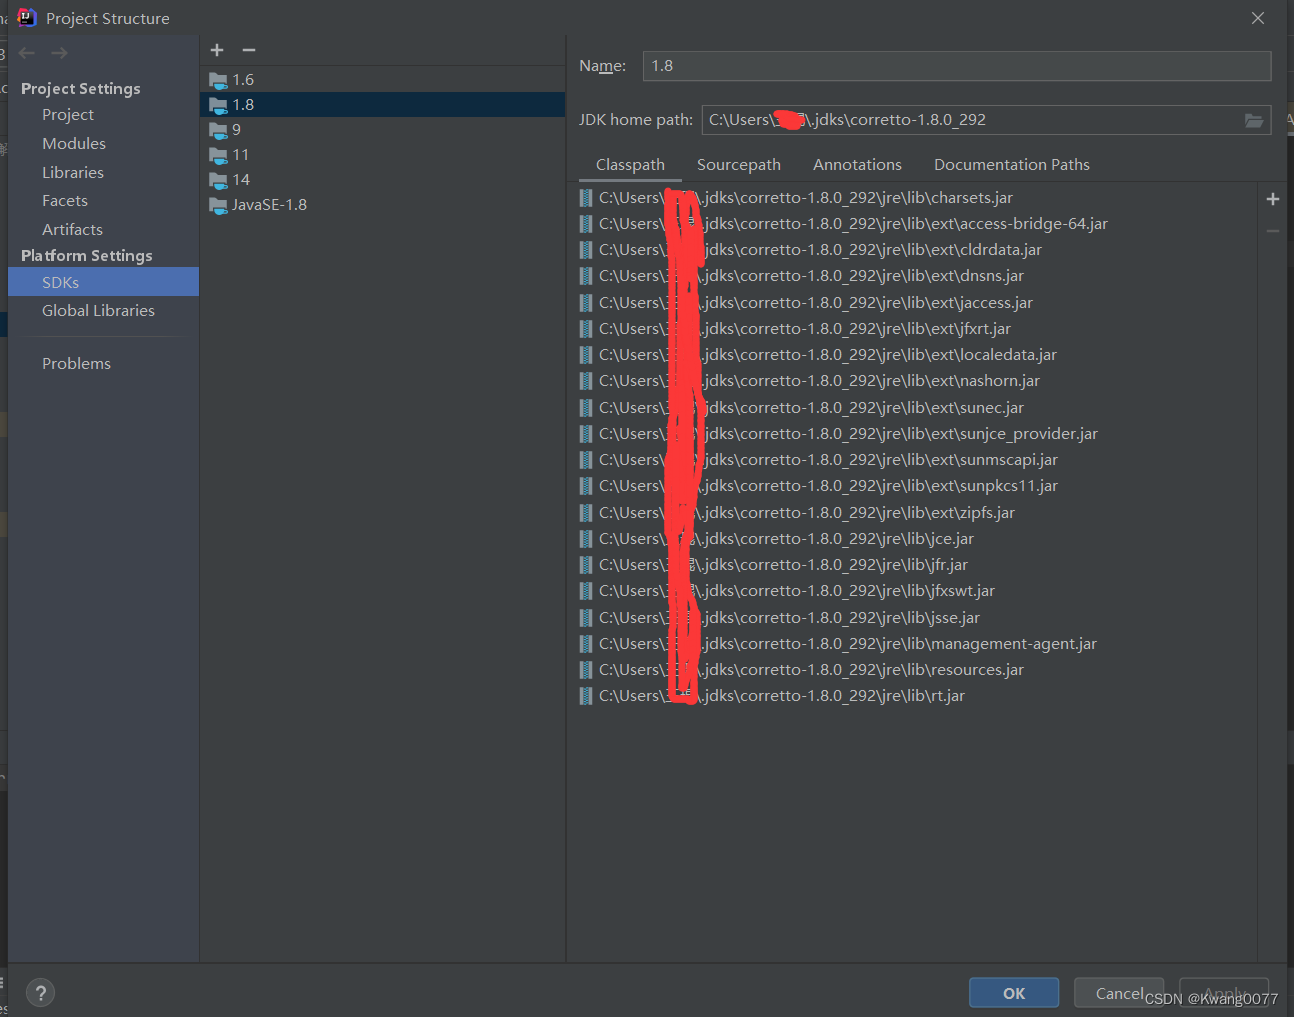Select sunmscapi.jar classpath entry
This screenshot has height=1017, width=1294.
pos(917,460)
